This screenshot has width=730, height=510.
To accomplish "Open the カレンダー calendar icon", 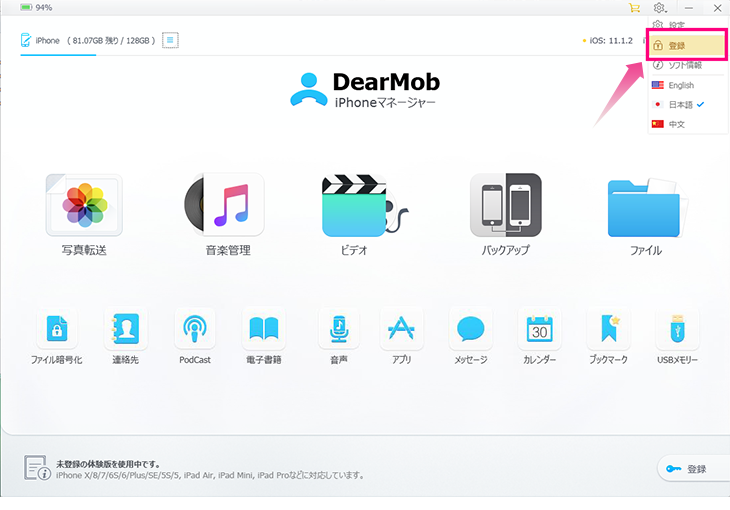I will (x=540, y=329).
